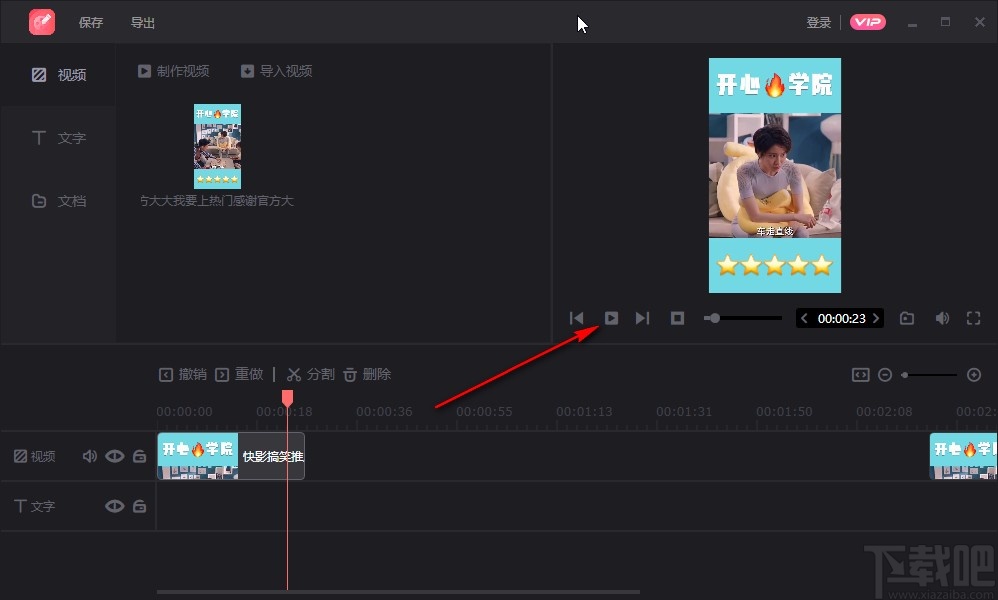This screenshot has width=998, height=600.
Task: Zoom in timeline with plus icon
Action: [x=974, y=375]
